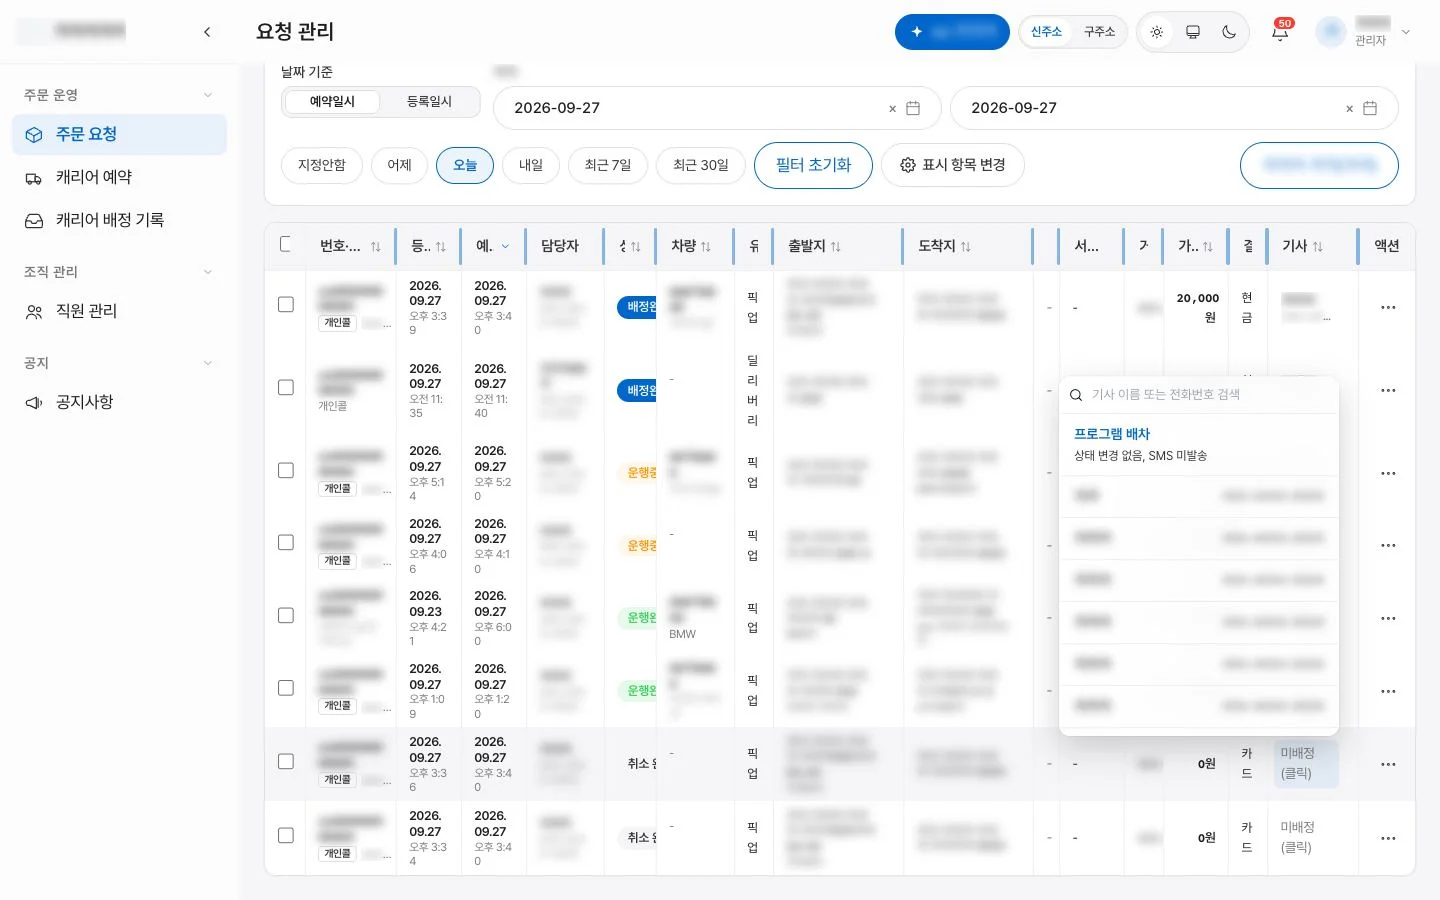The width and height of the screenshot is (1440, 900).
Task: Check the 딜리버리 order row
Action: point(286,387)
